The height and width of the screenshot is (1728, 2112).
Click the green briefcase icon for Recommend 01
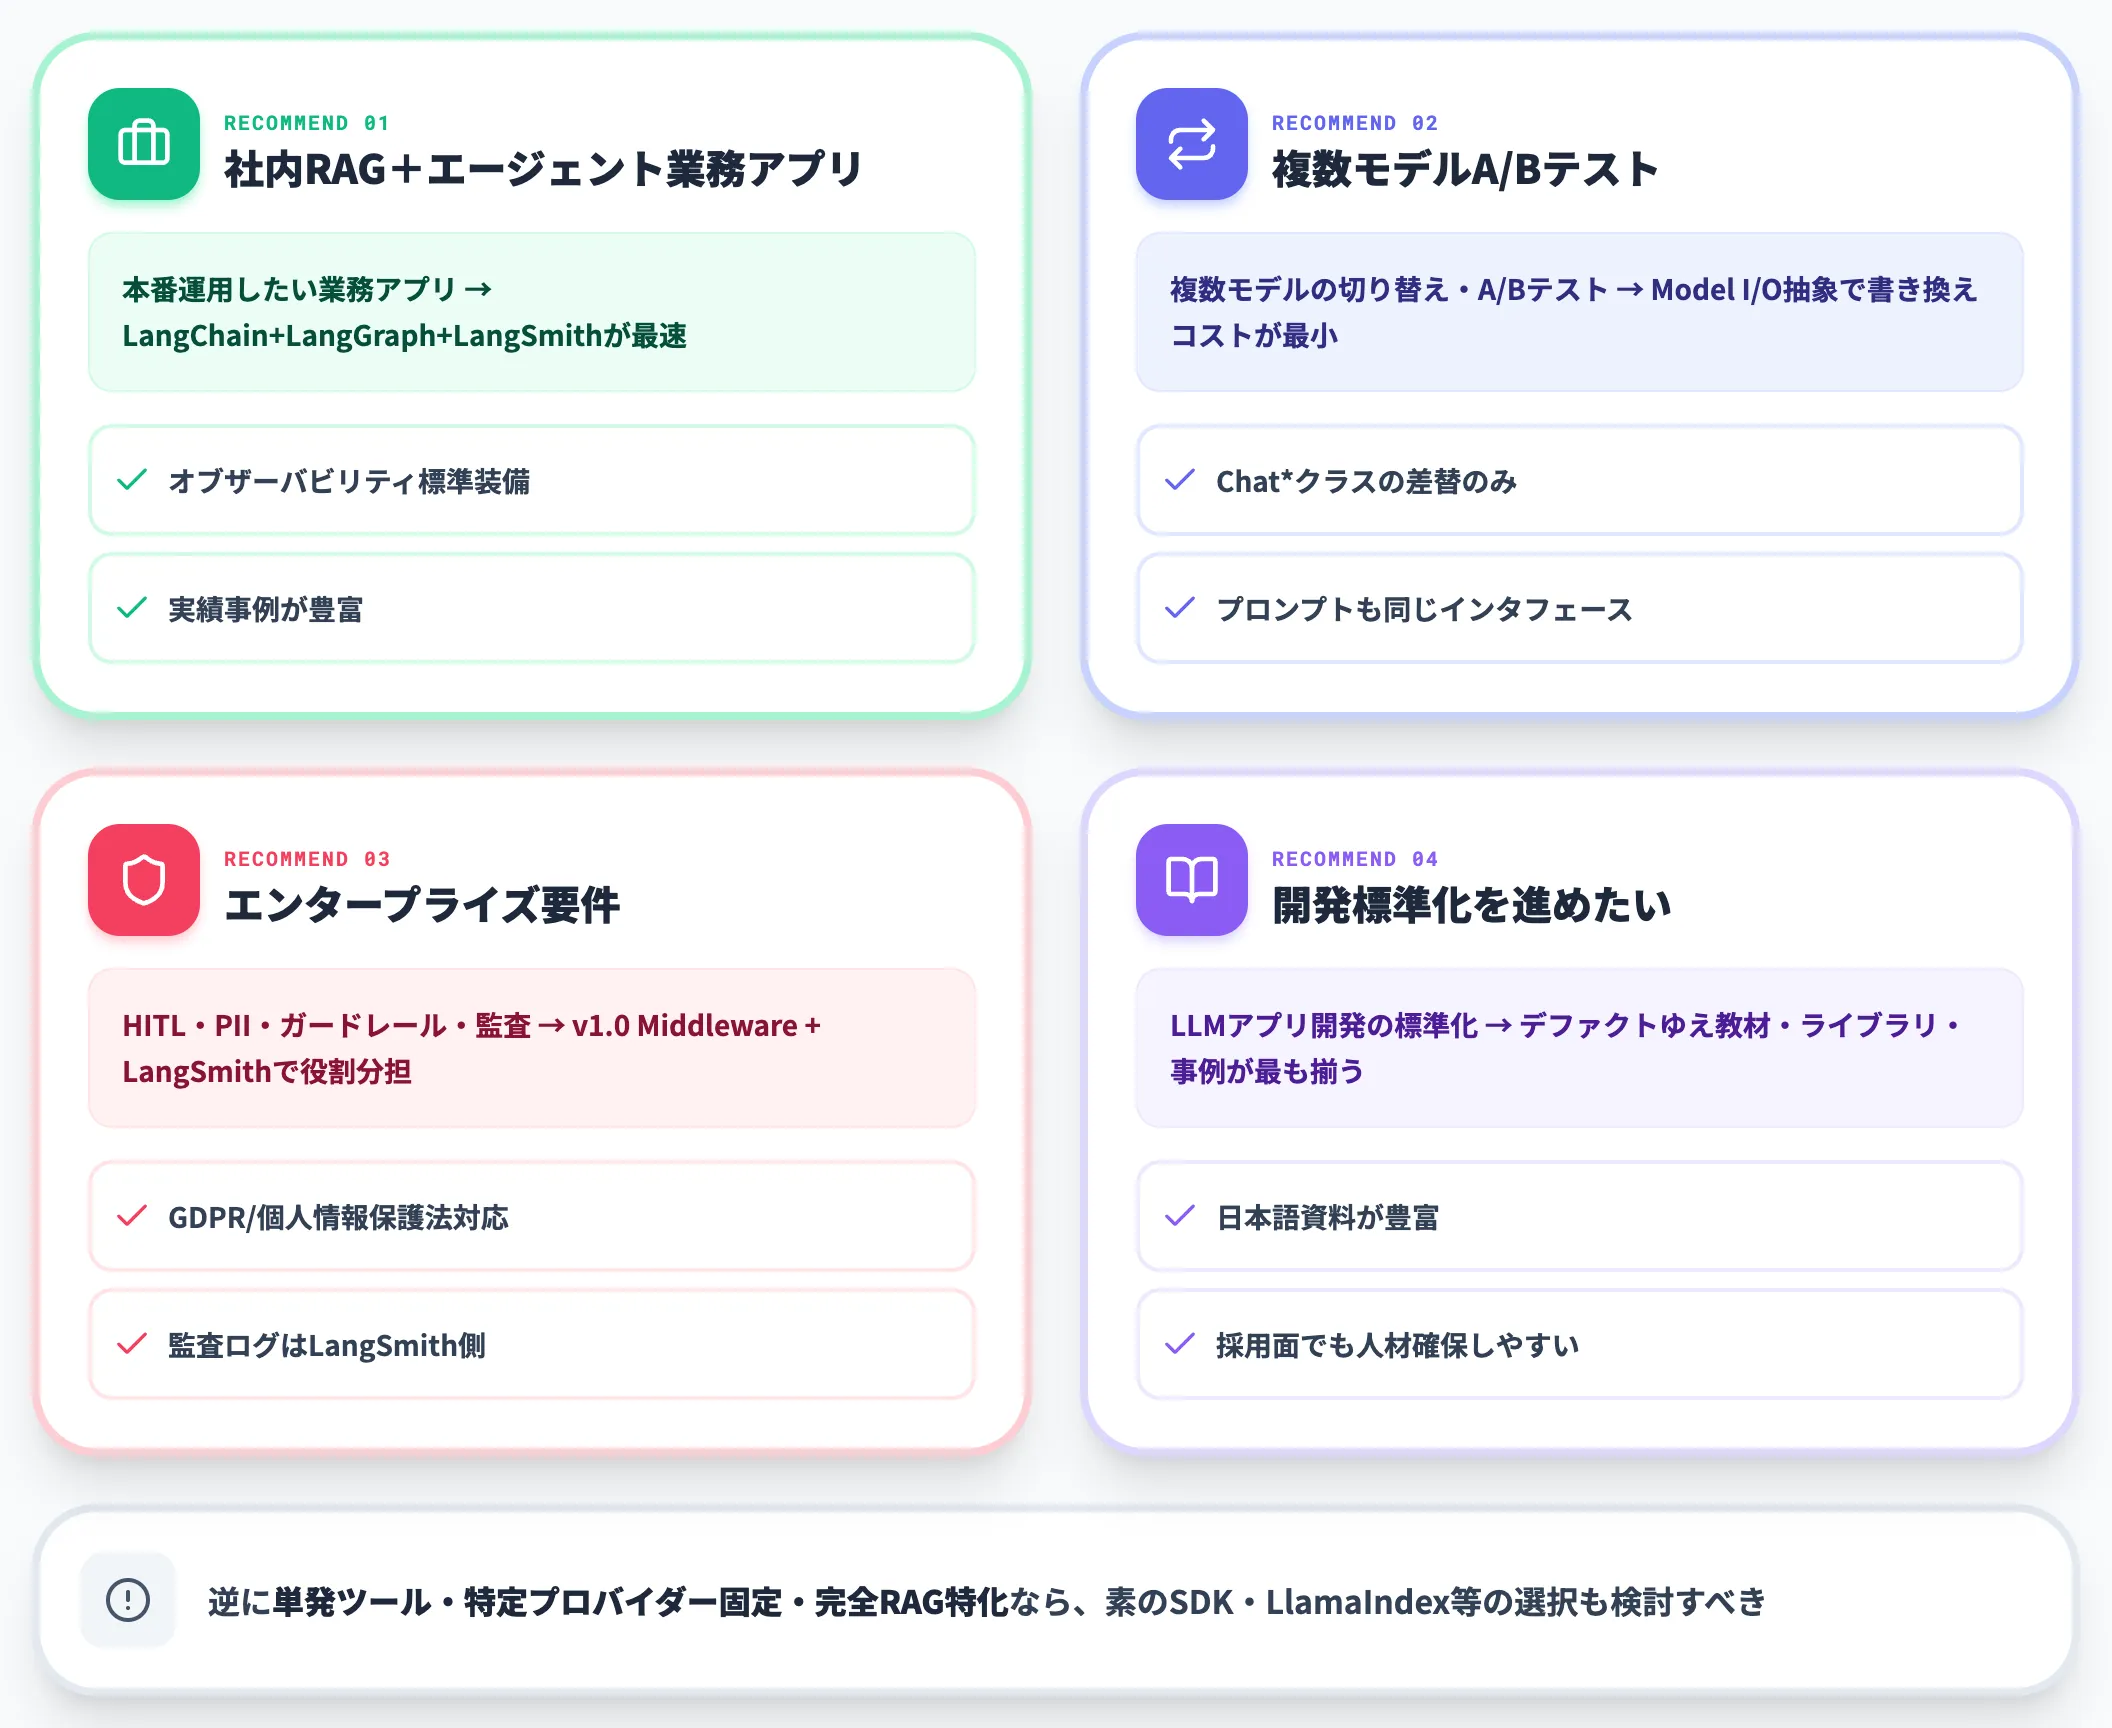point(144,144)
